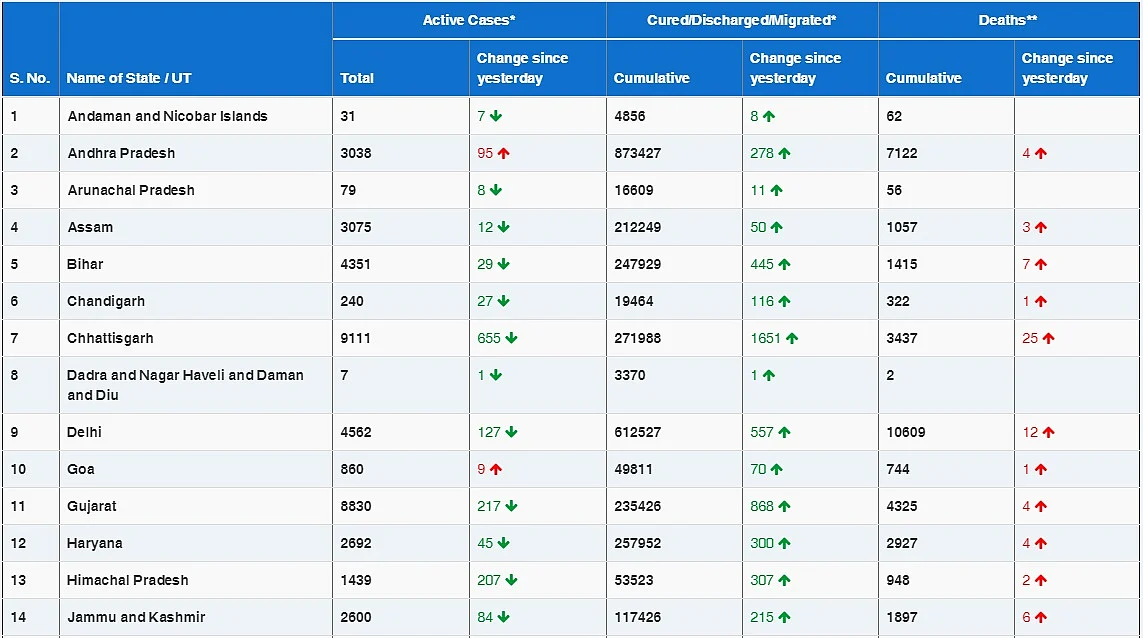1143x638 pixels.
Task: Click Goa red up arrow for active cases
Action: pos(496,470)
